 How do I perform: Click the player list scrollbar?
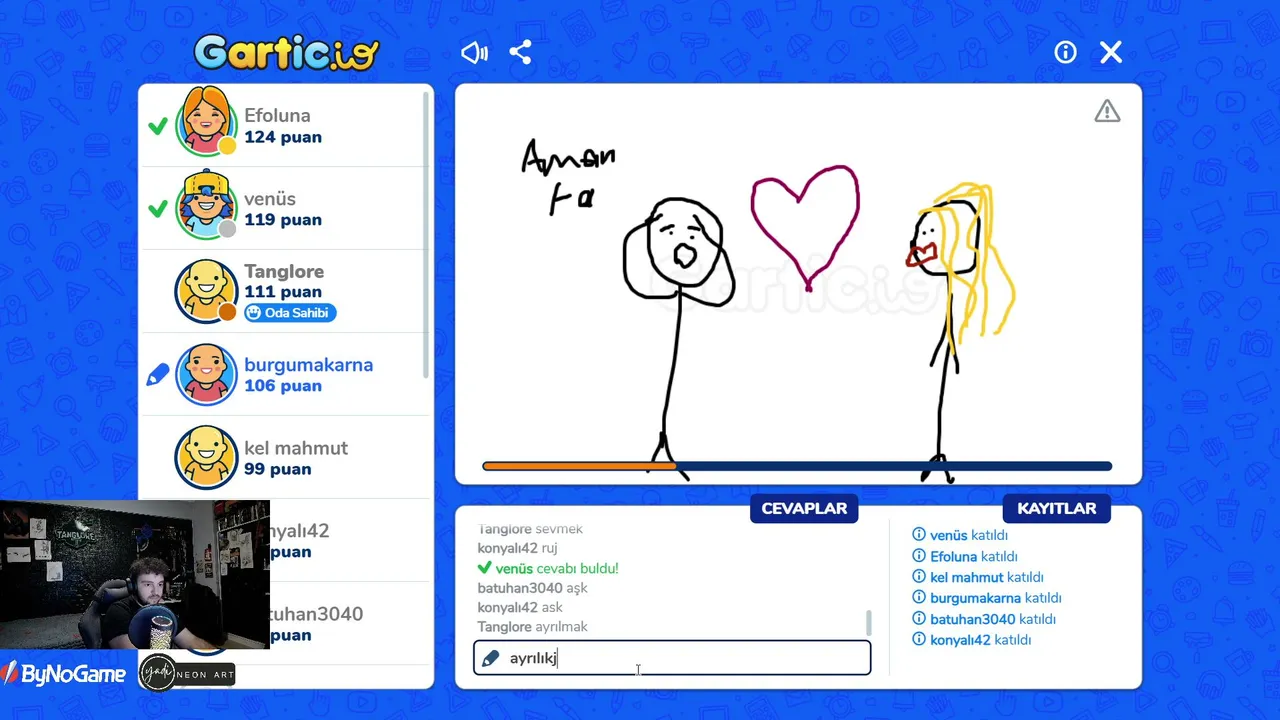click(427, 235)
